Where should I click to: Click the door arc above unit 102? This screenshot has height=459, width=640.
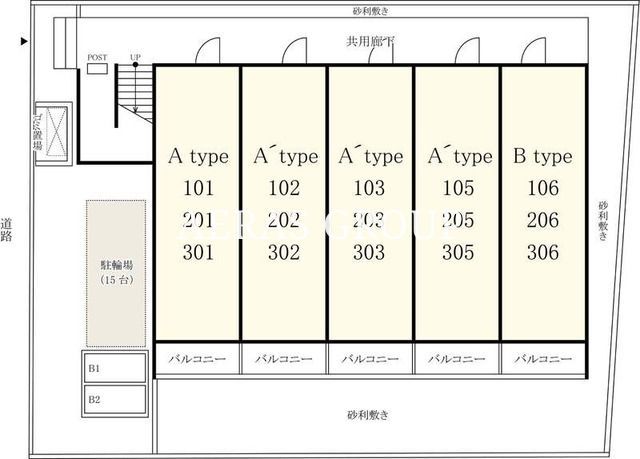pyautogui.click(x=294, y=51)
